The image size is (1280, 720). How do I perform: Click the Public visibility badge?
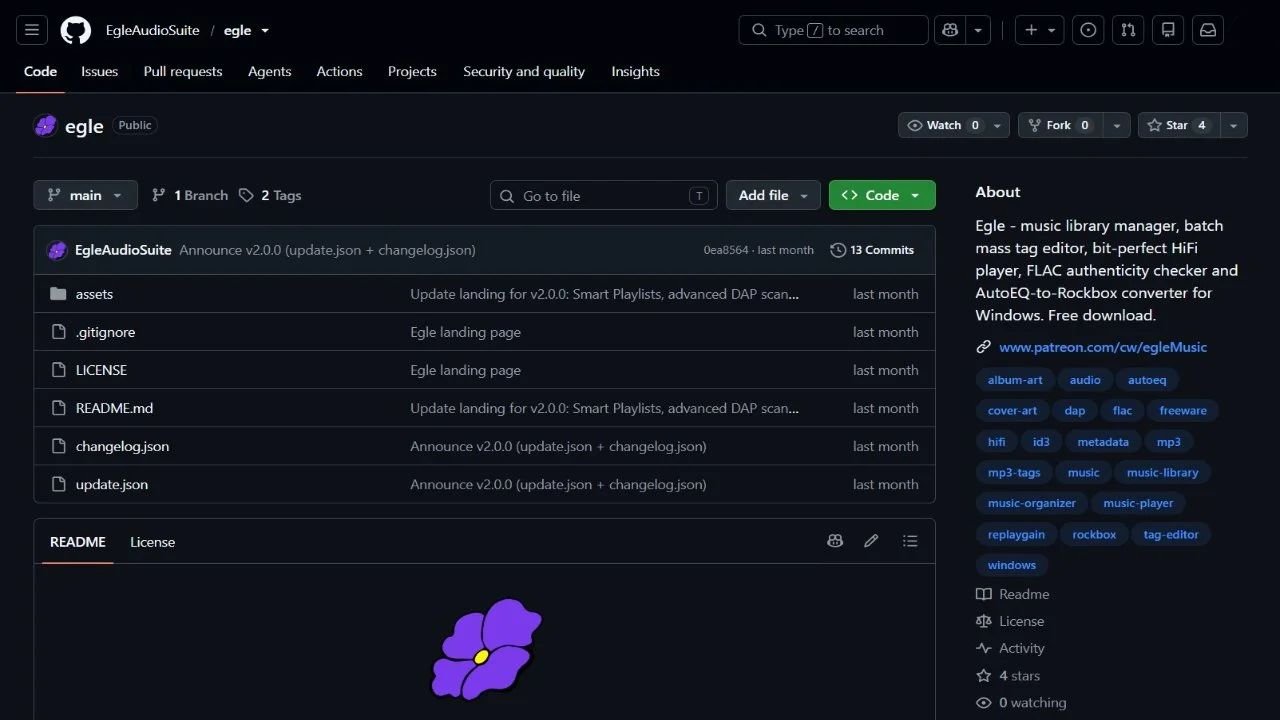point(135,125)
